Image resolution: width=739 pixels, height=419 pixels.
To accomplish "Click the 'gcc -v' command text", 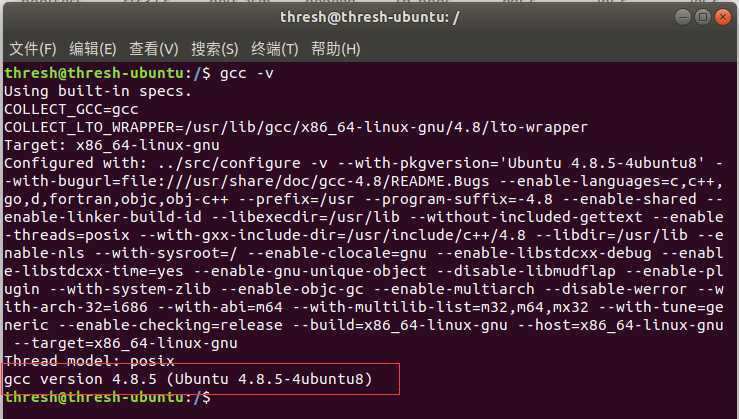I will pos(246,74).
